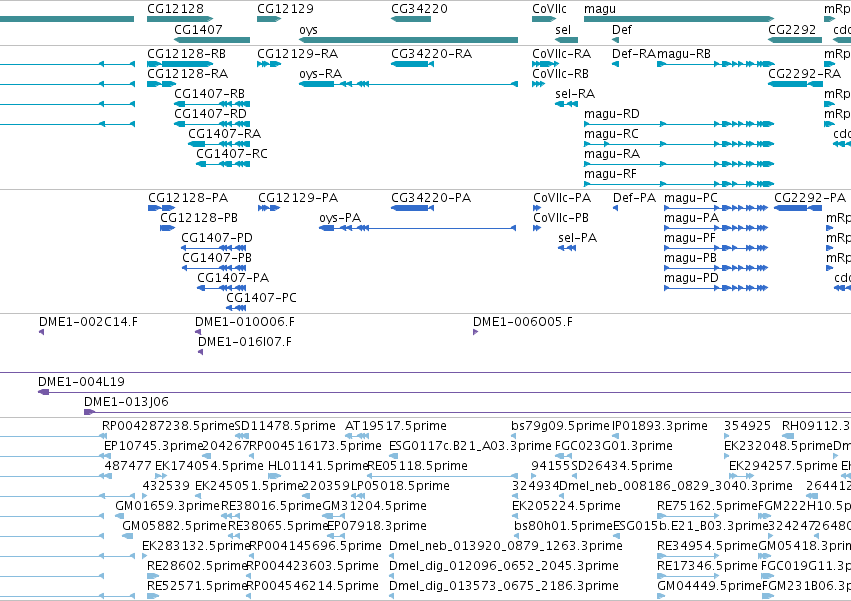Click the sel gene label

point(563,29)
